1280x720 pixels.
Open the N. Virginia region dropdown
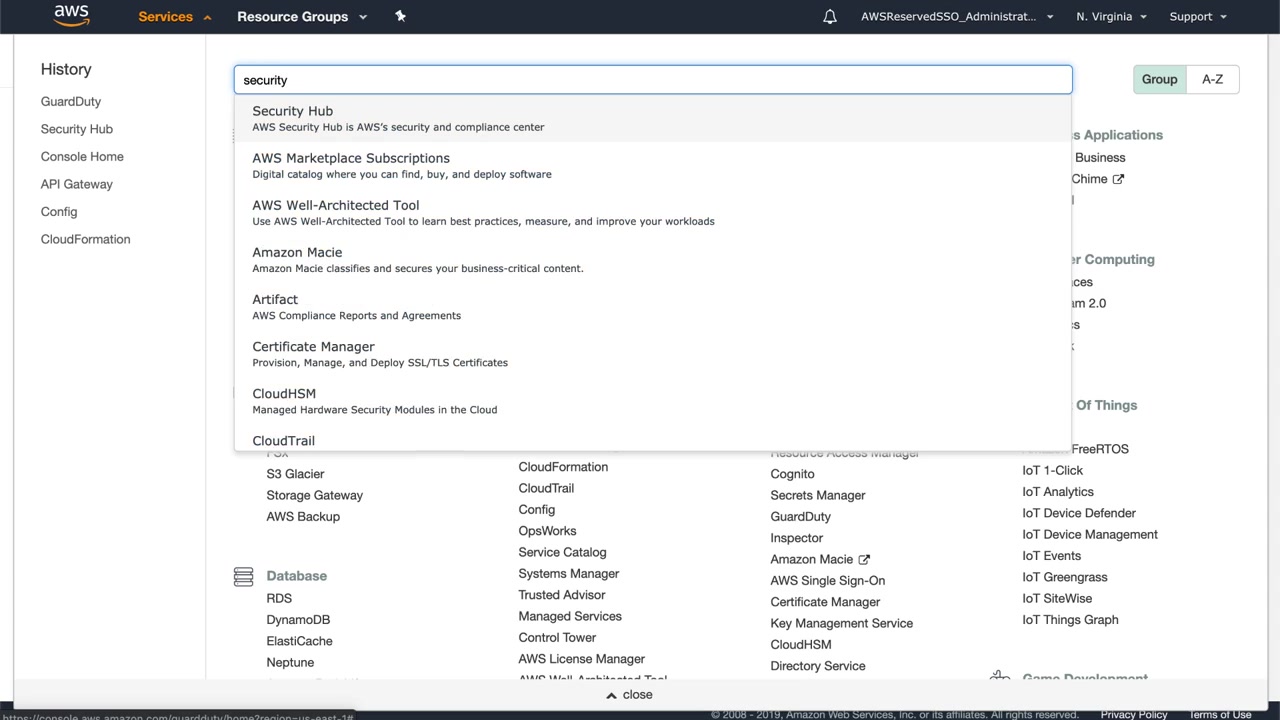pos(1111,17)
